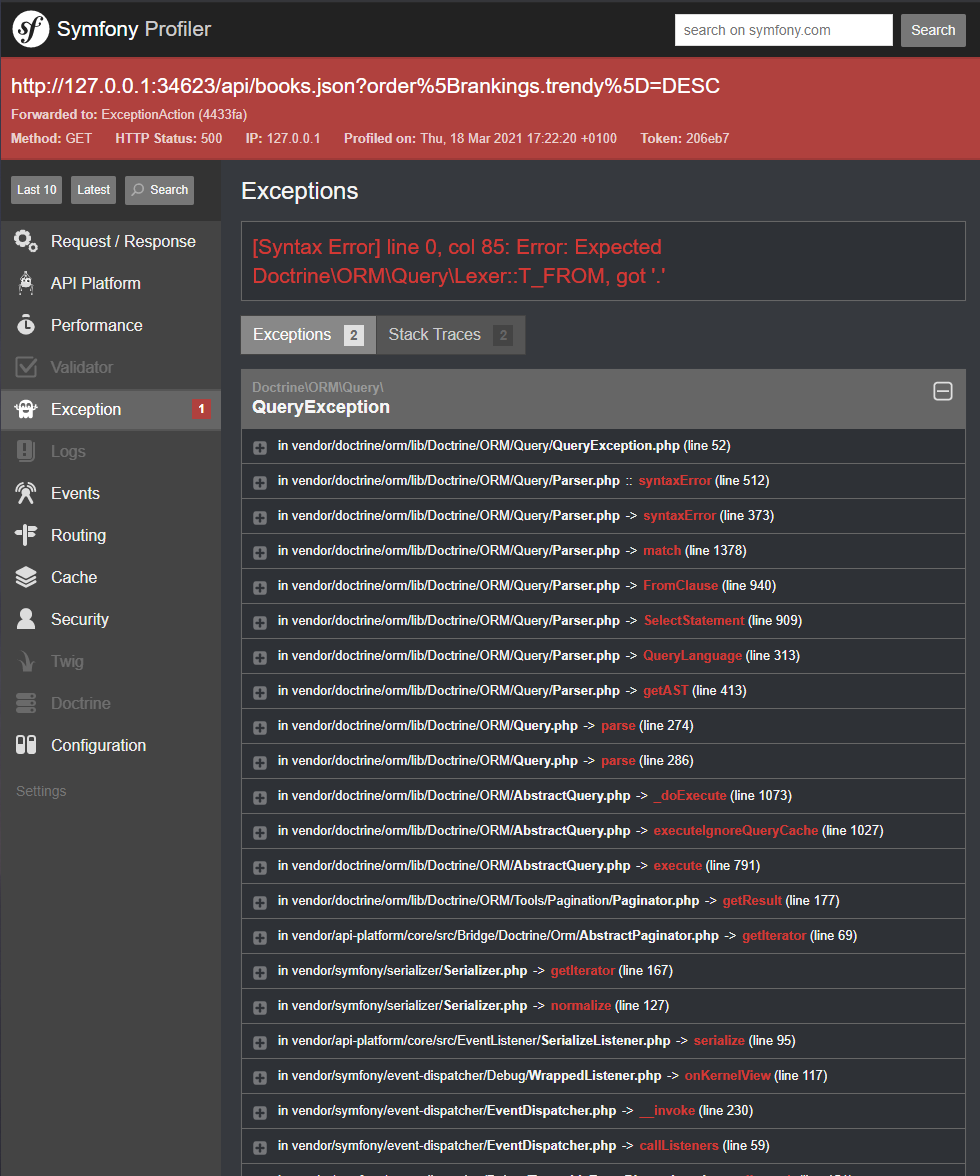This screenshot has height=1176, width=980.
Task: Open the API Platform panel
Action: point(111,284)
